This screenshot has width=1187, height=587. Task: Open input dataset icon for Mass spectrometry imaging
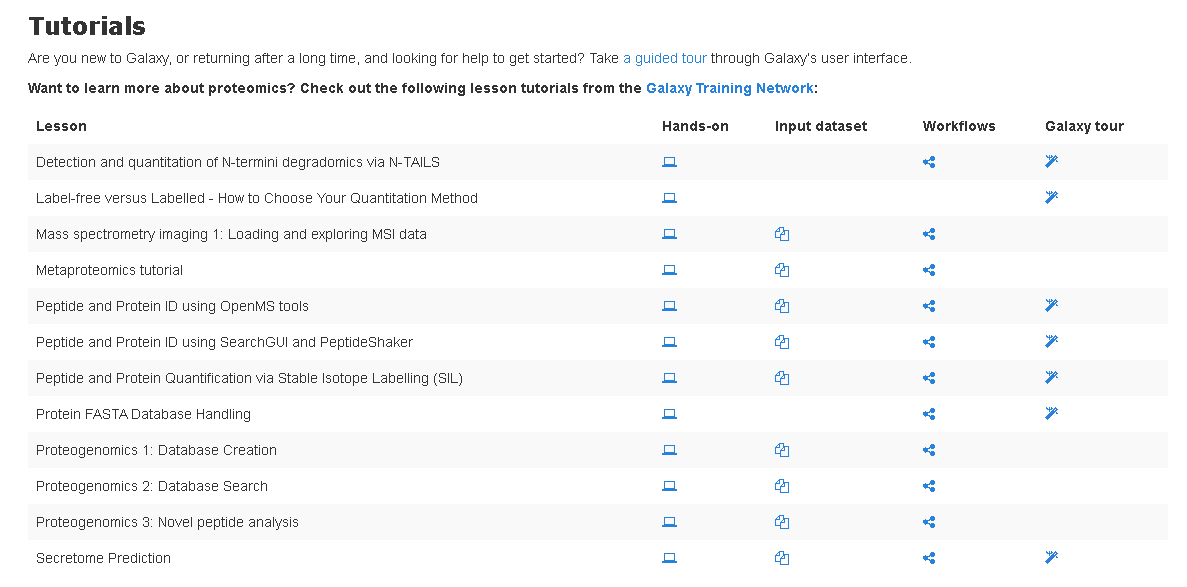(x=782, y=234)
